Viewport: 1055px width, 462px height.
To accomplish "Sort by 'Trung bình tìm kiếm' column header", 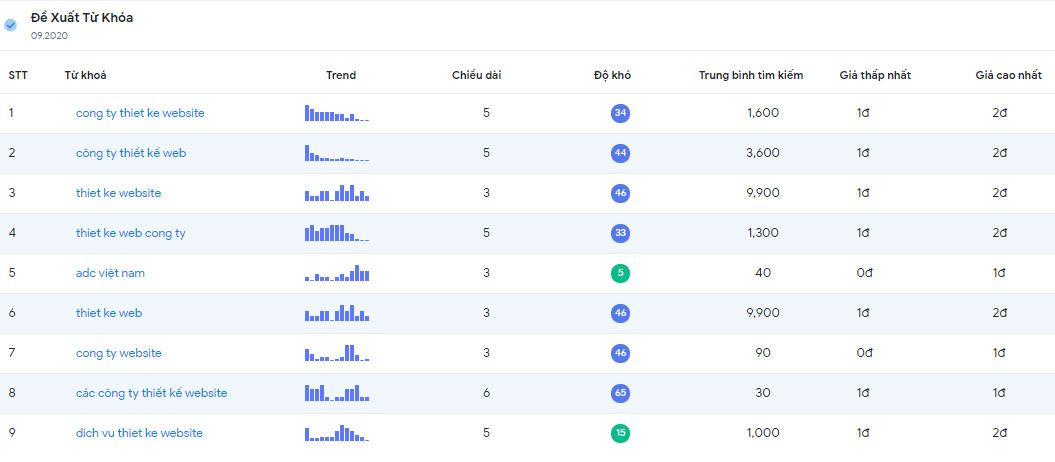I will click(757, 75).
